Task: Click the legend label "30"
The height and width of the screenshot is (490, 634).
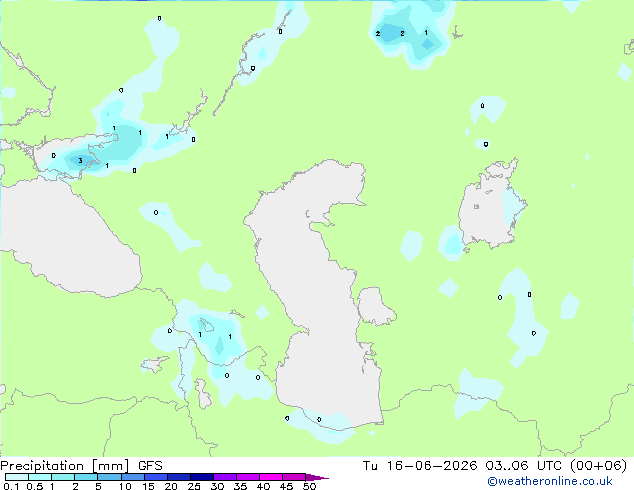Action: point(217,486)
